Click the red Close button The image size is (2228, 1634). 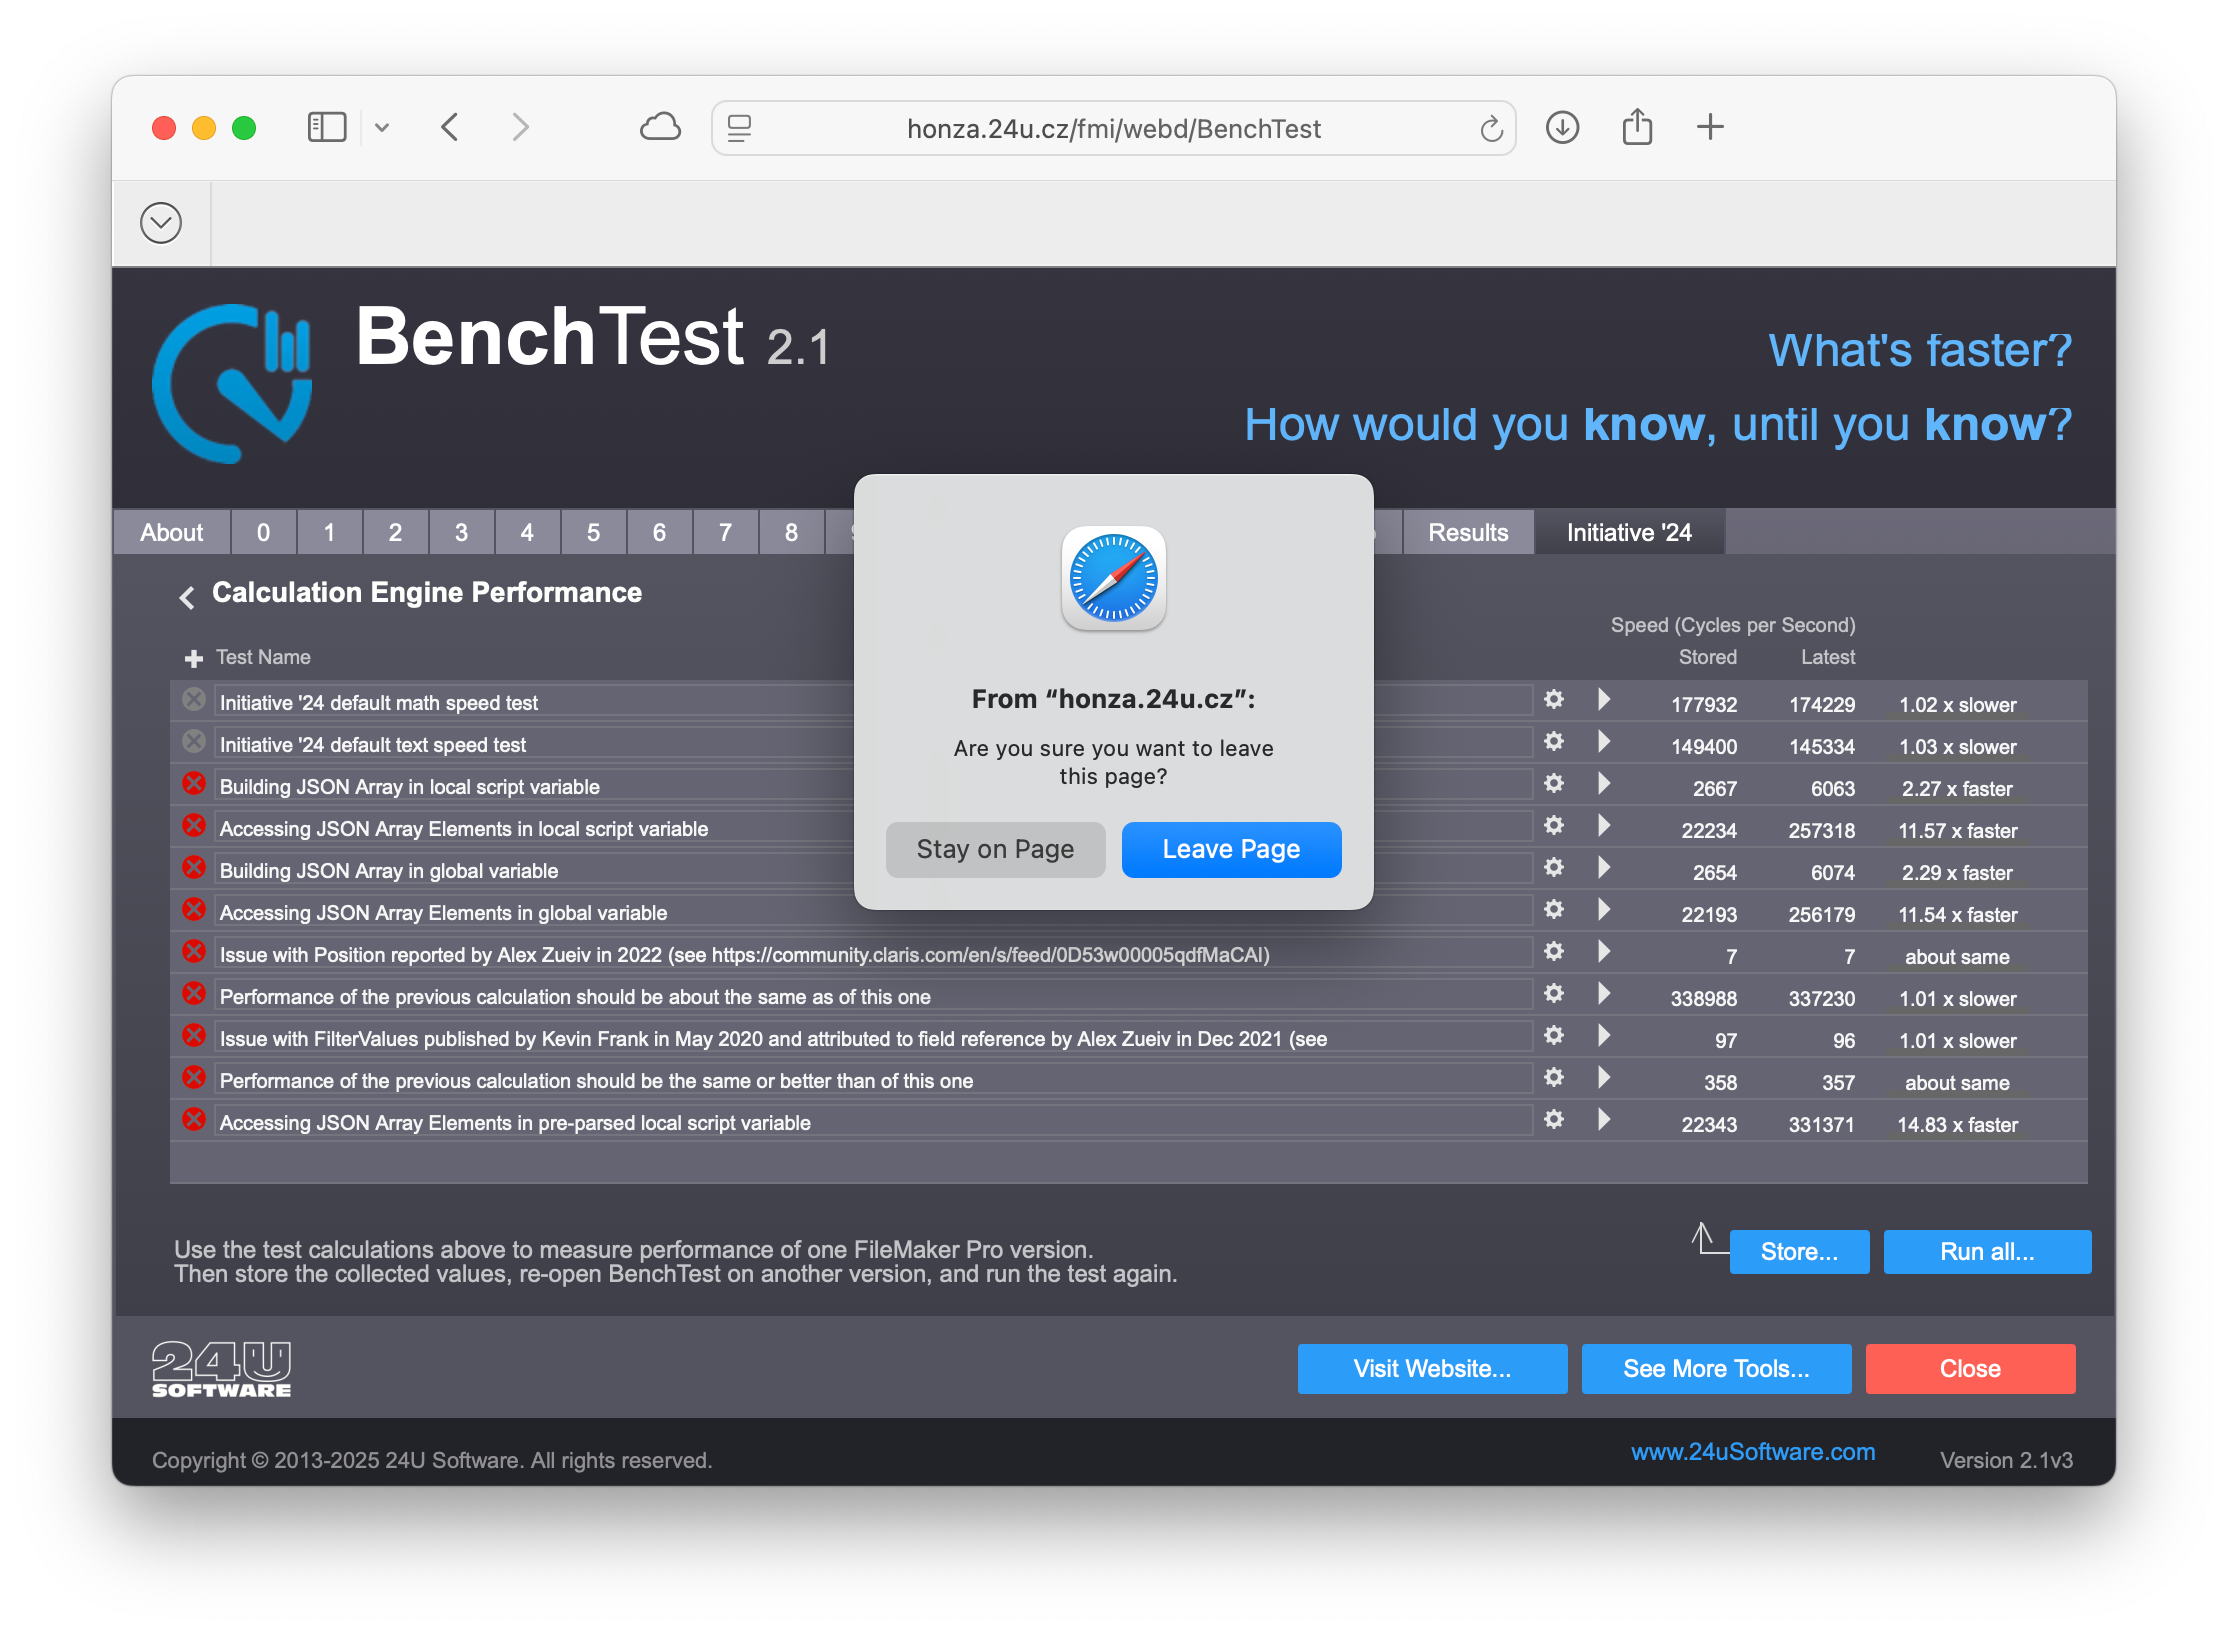1970,1369
